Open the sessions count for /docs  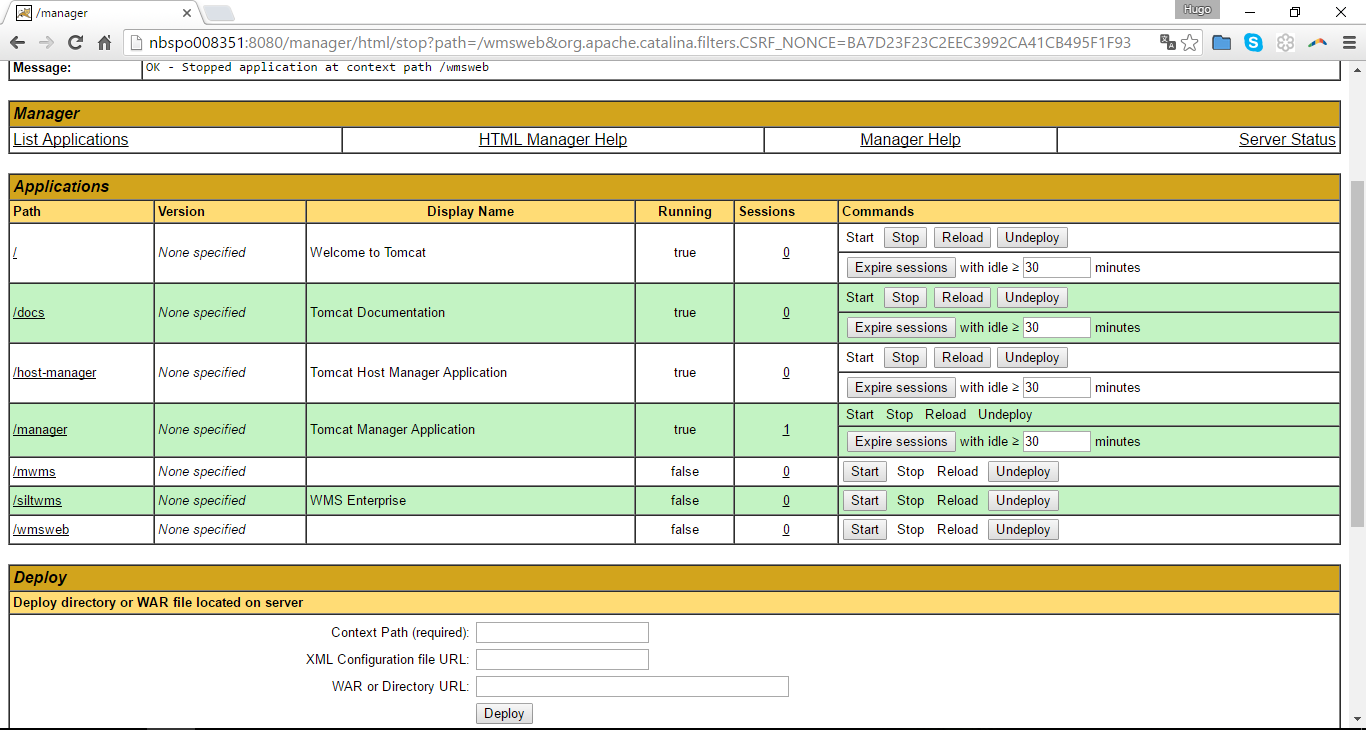point(786,312)
